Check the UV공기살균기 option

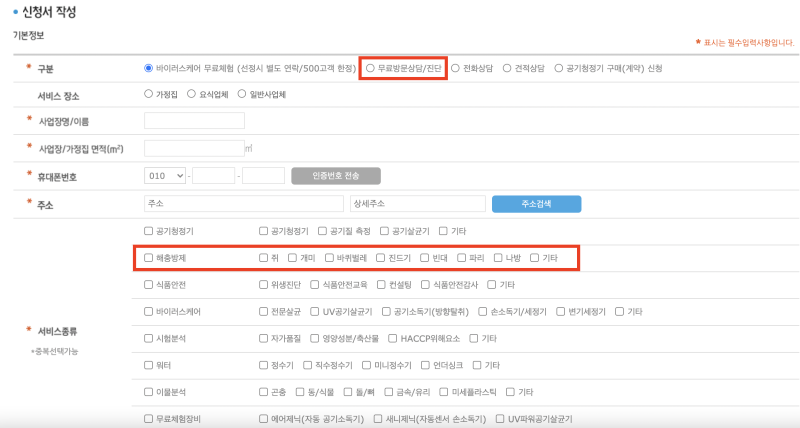(315, 311)
